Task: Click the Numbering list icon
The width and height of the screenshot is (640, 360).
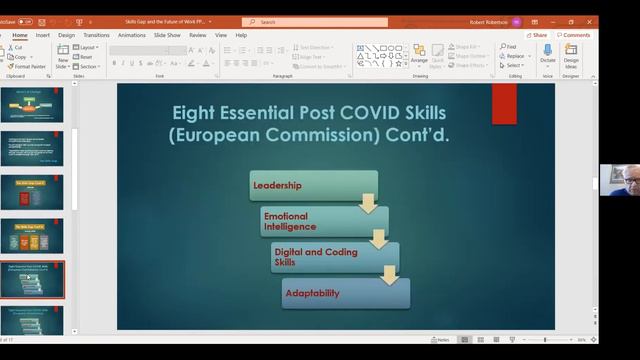Action: pos(242,50)
